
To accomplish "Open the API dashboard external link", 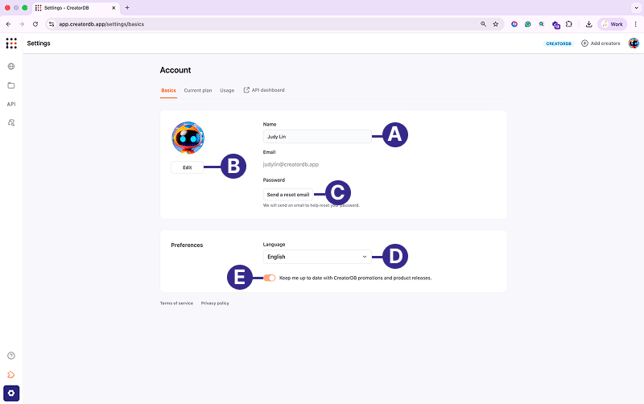I will pos(265,91).
